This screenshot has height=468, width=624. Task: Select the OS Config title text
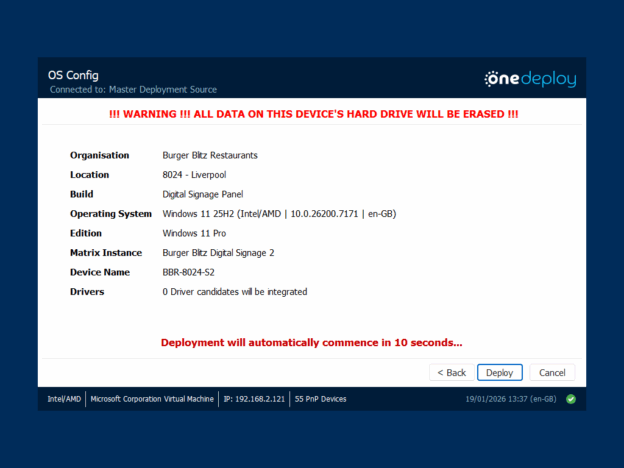click(x=73, y=75)
